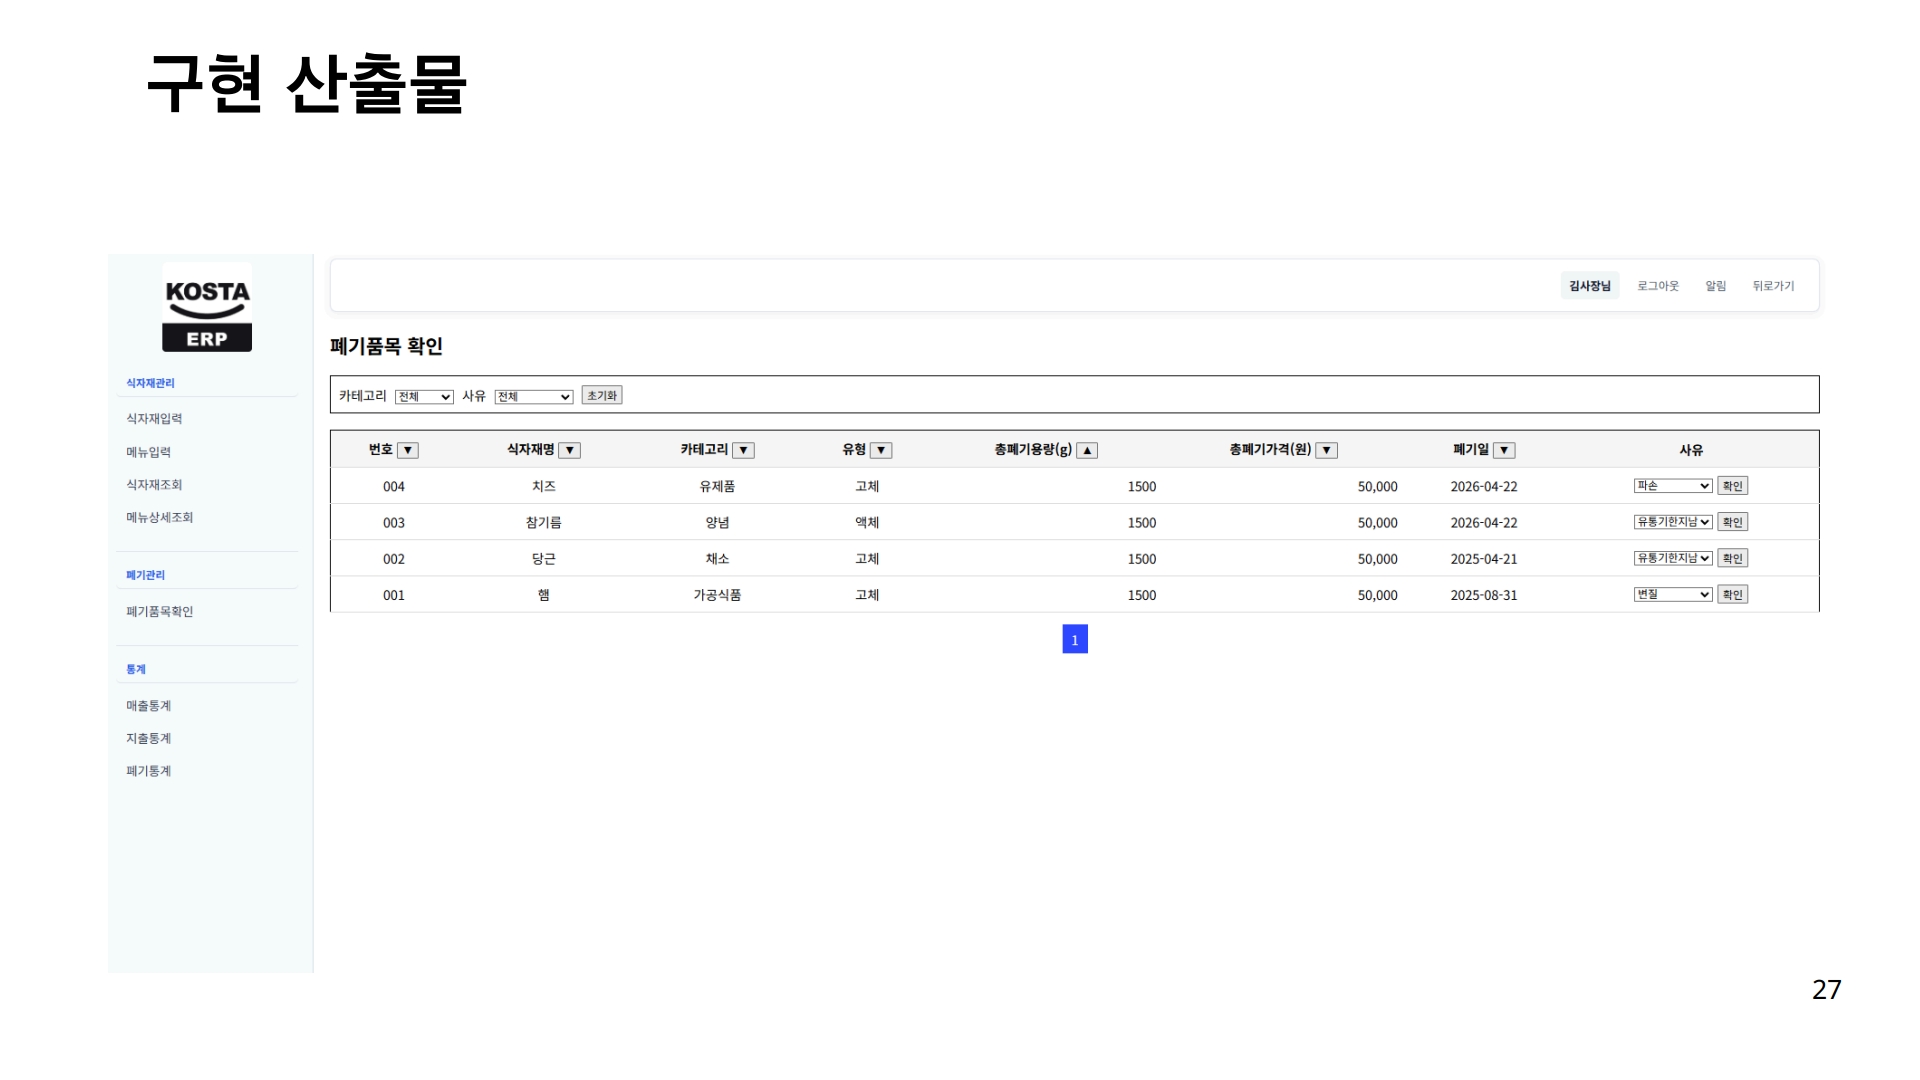Click 통계 section header

point(135,669)
